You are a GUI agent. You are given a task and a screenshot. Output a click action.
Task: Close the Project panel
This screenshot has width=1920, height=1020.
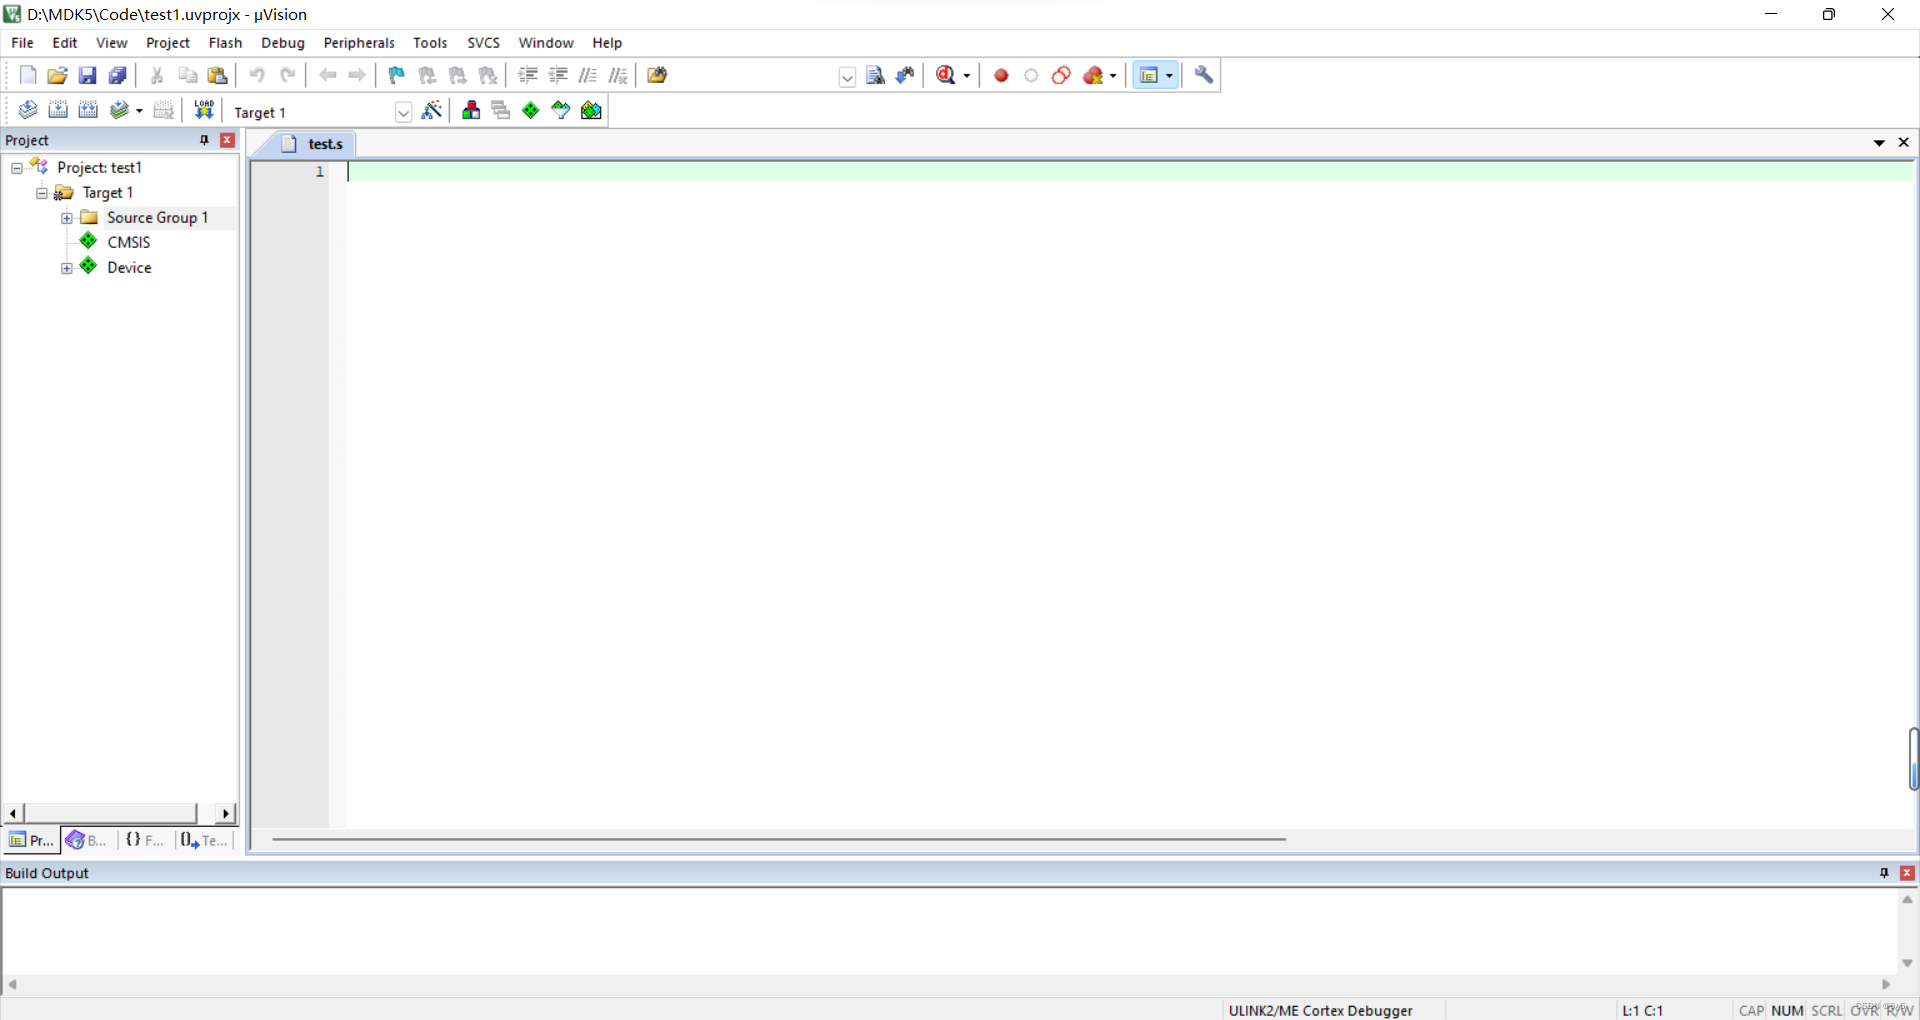(227, 140)
